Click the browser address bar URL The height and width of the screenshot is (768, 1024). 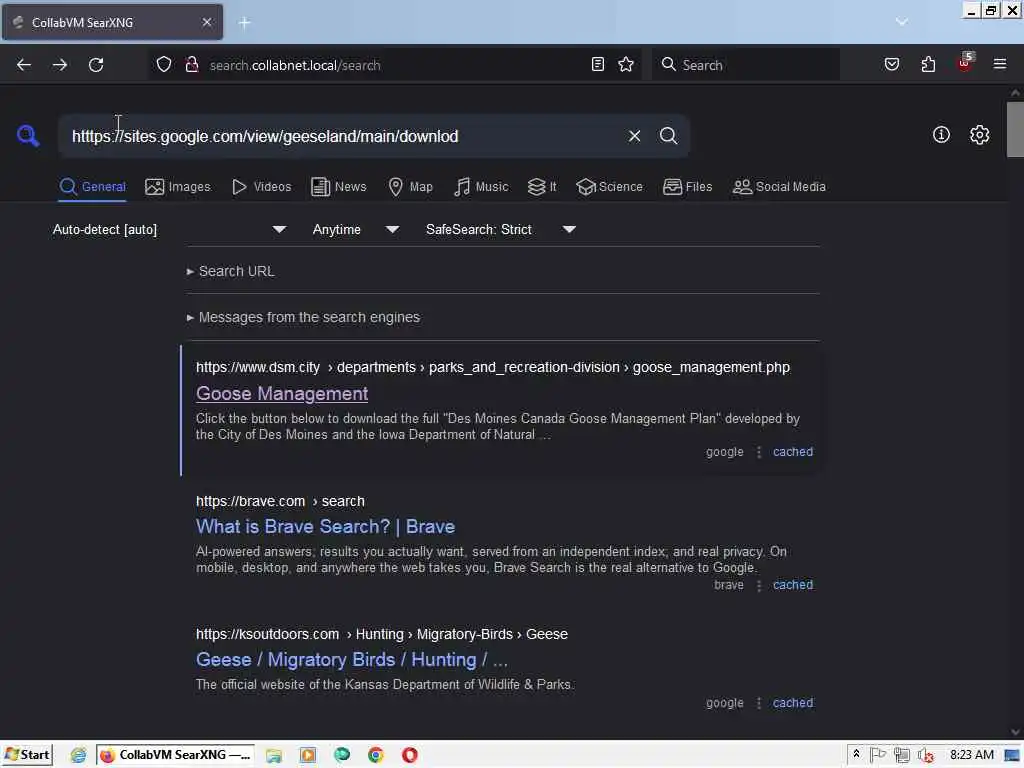[295, 65]
